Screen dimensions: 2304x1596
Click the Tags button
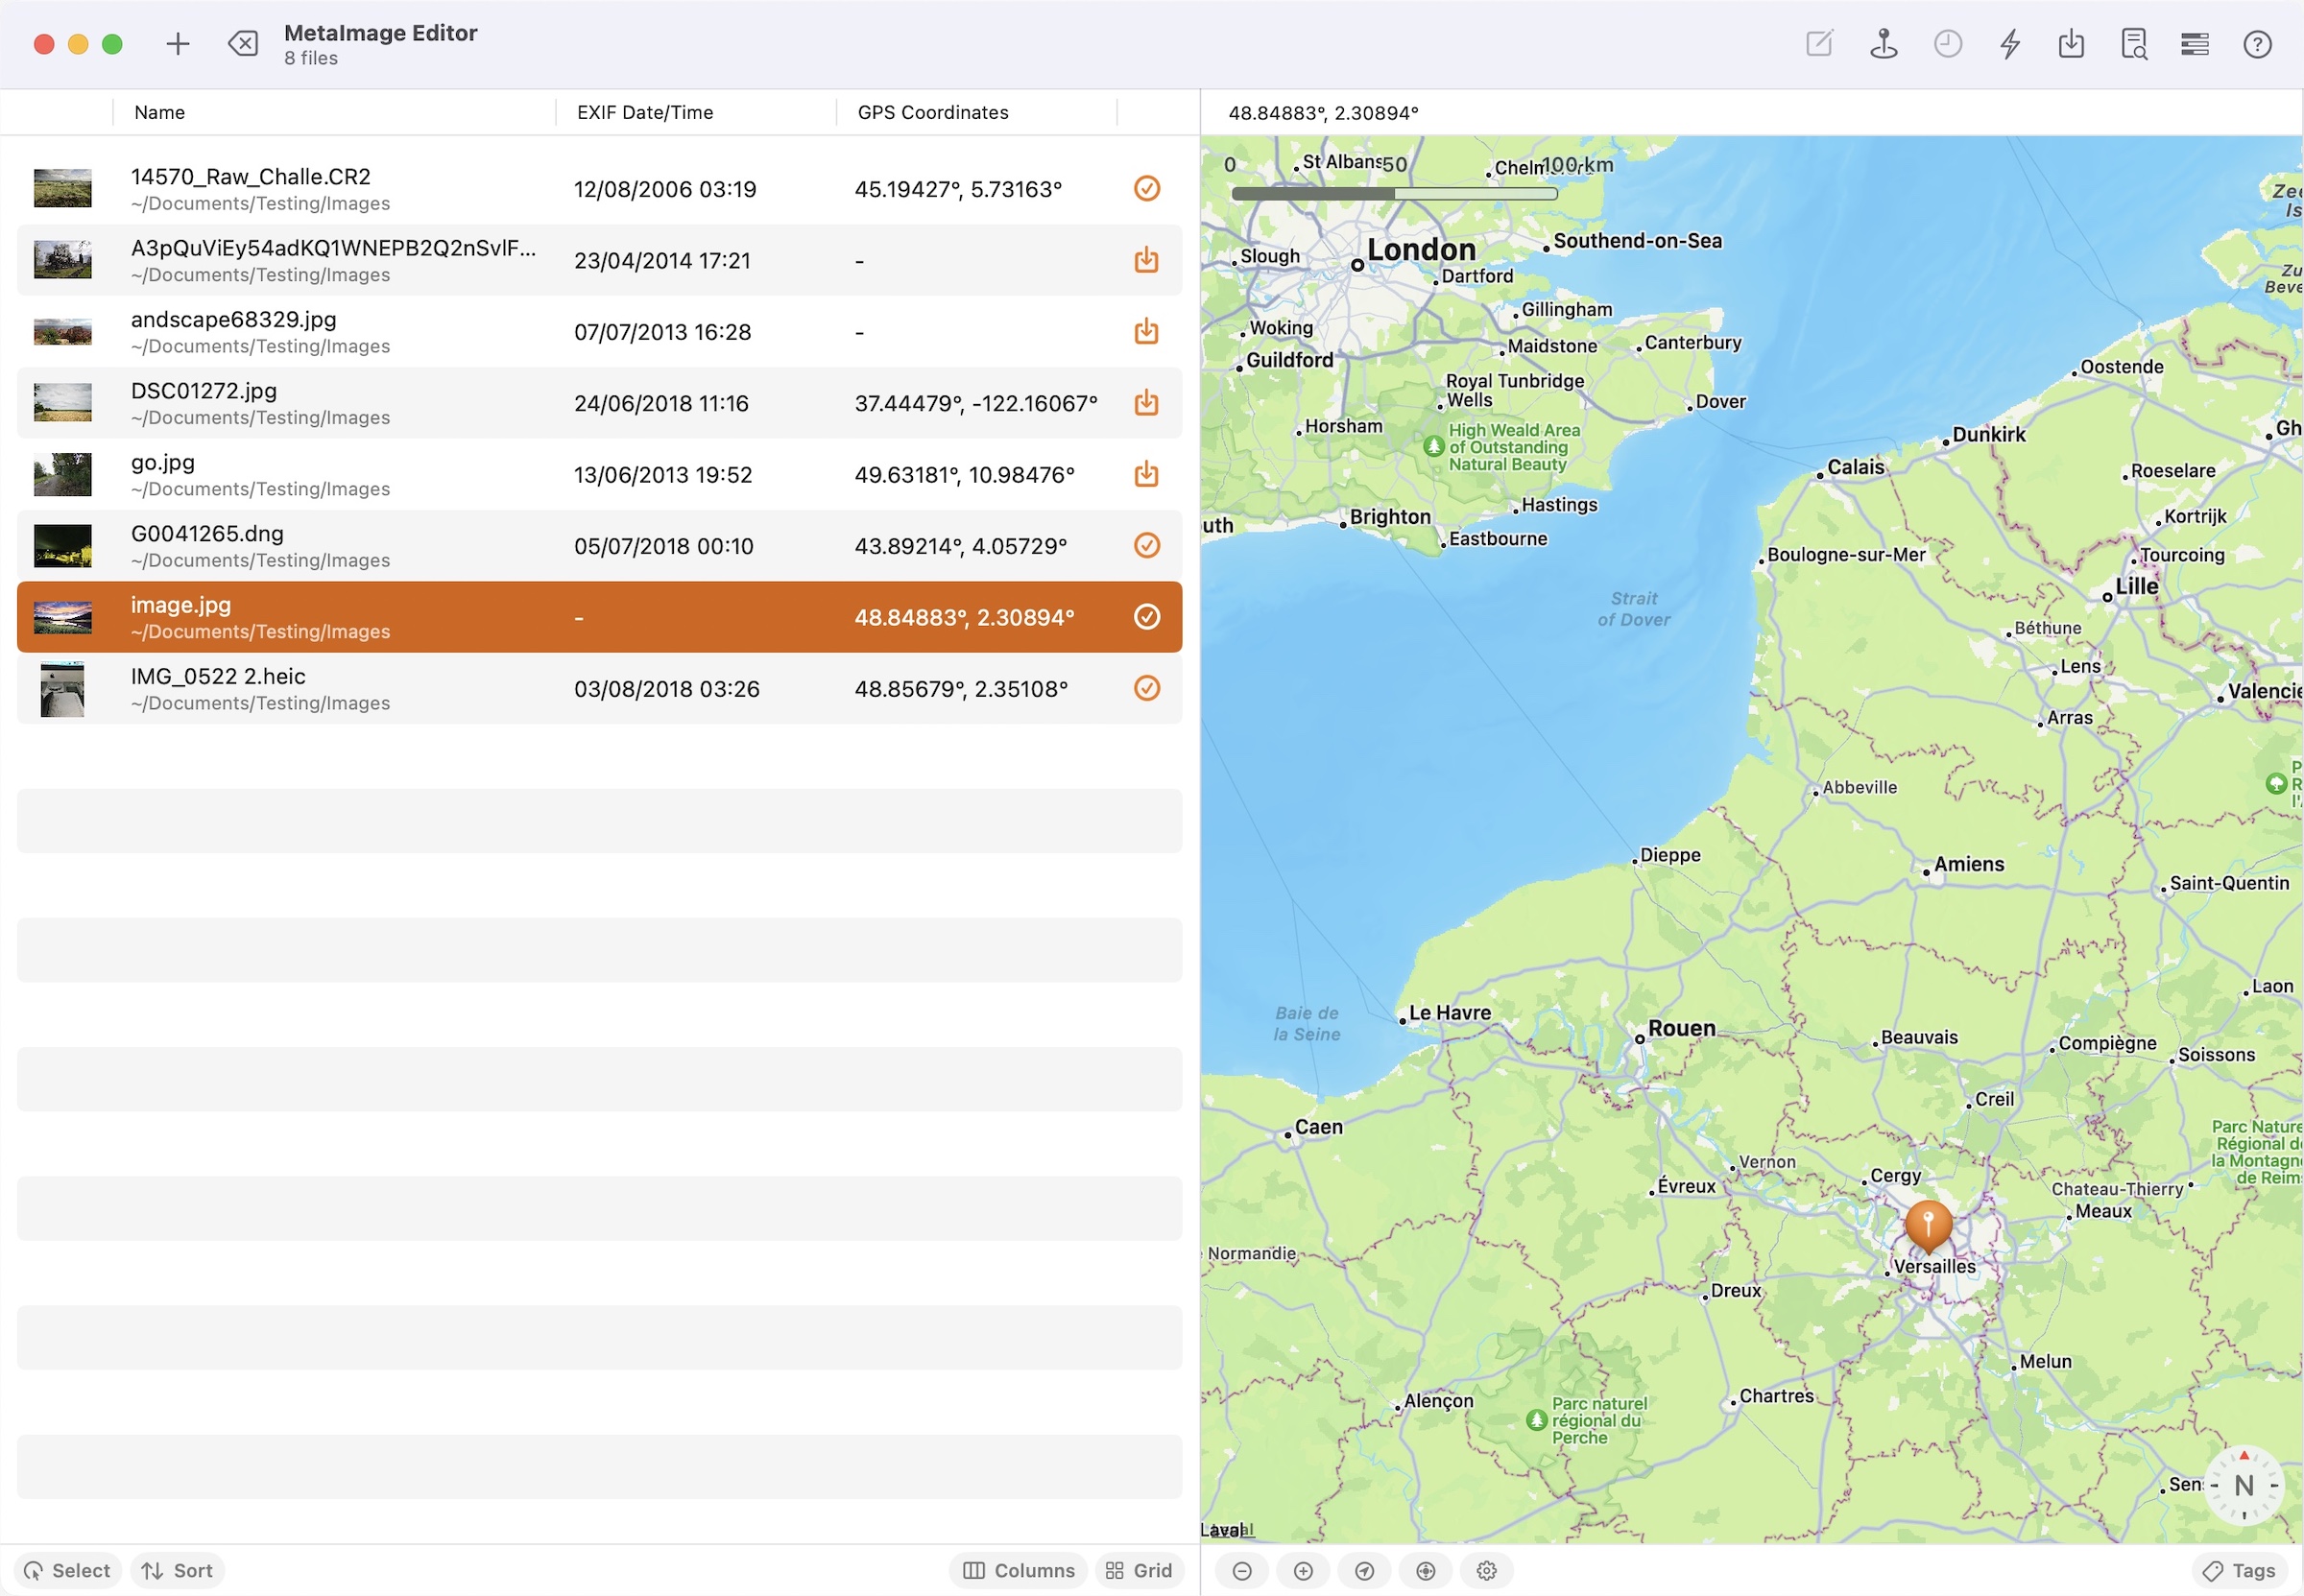pyautogui.click(x=2239, y=1570)
